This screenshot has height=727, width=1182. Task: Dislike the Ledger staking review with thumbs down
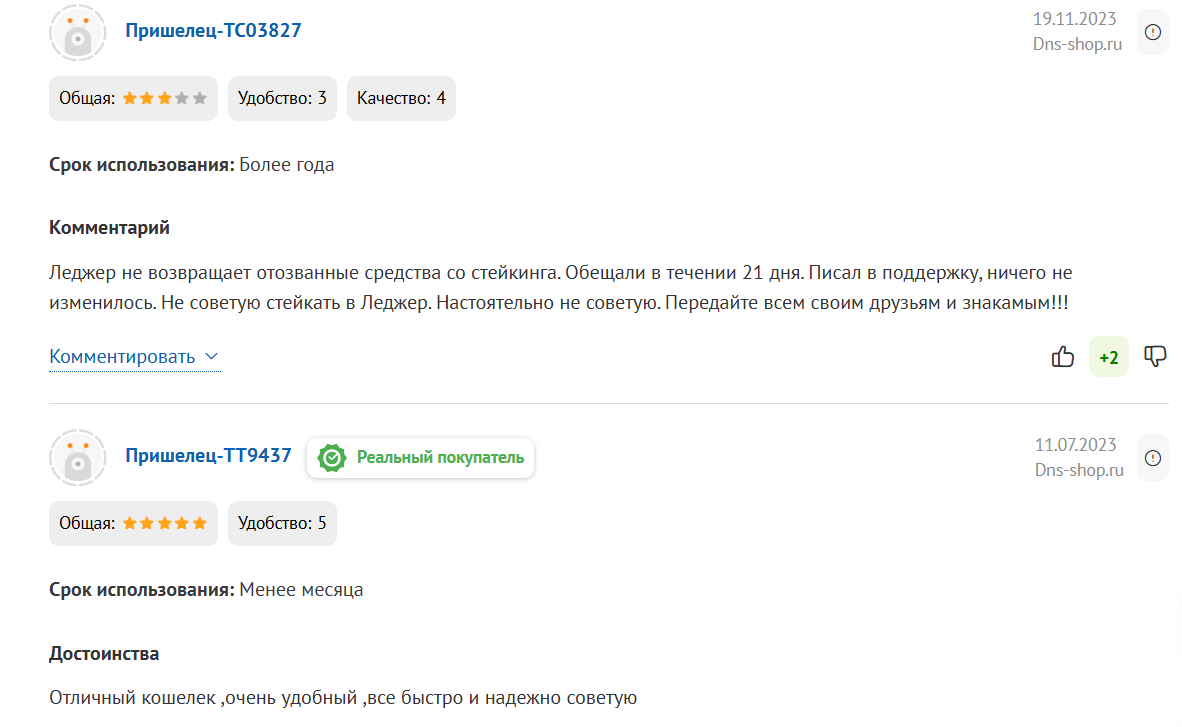[x=1155, y=357]
